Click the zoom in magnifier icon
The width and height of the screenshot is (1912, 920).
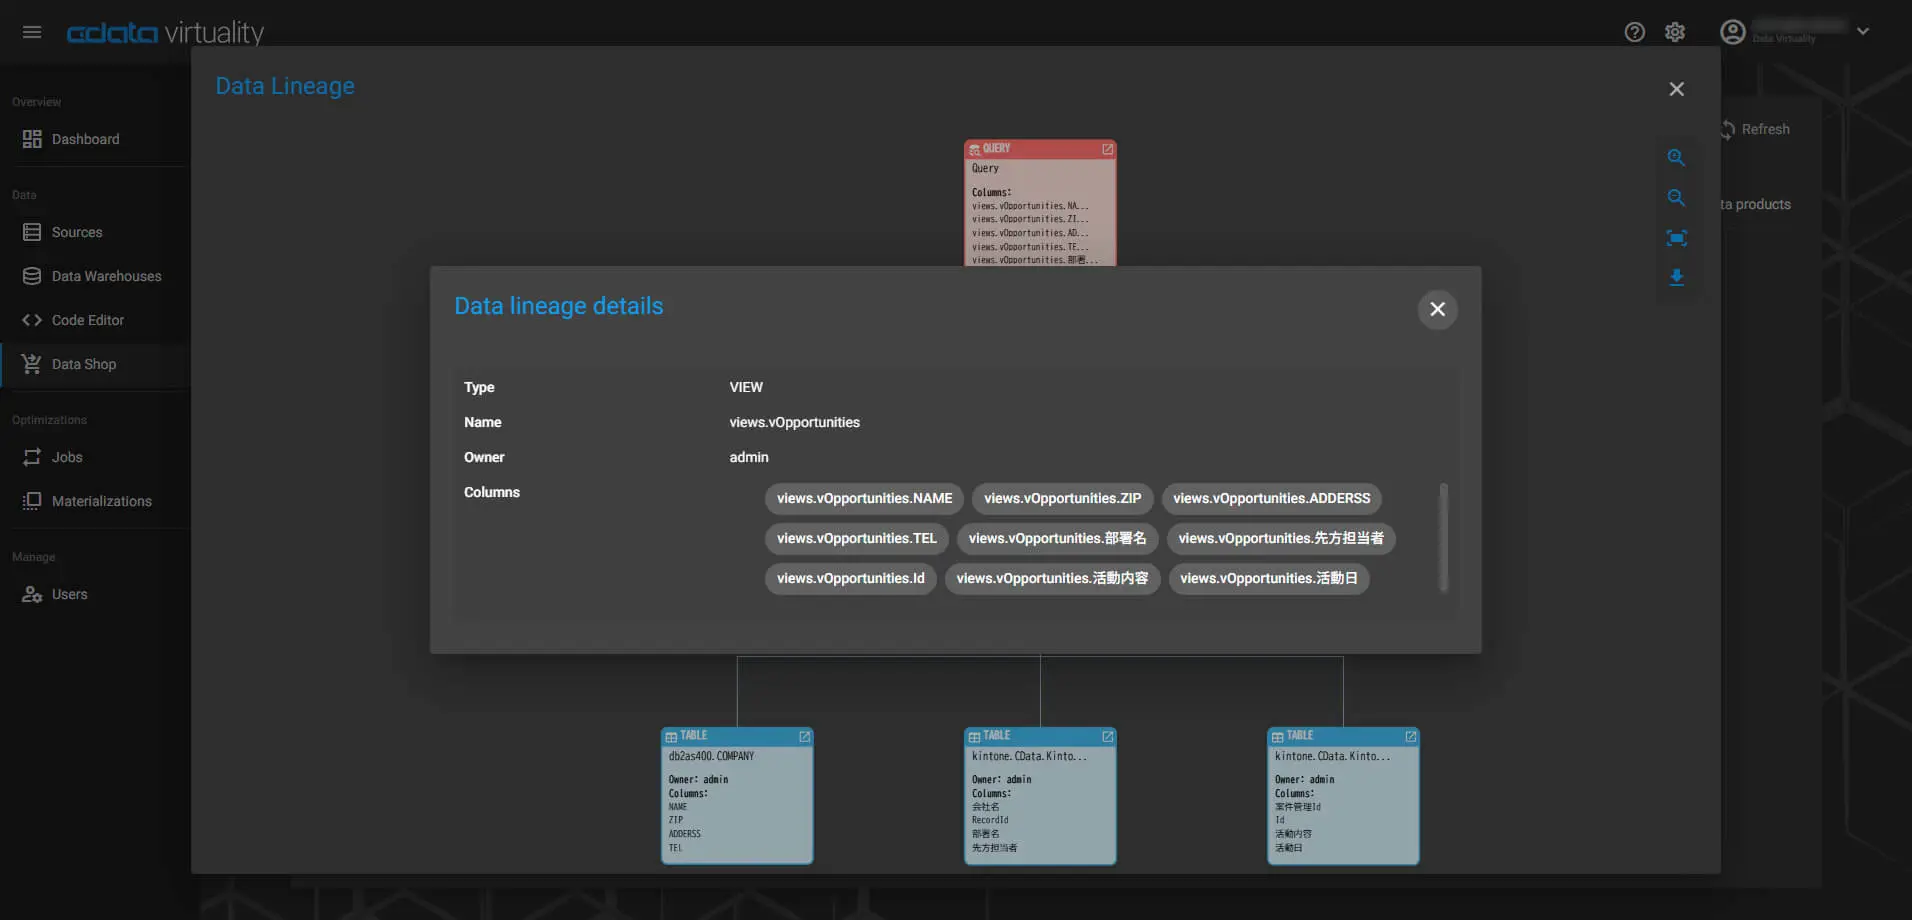click(x=1676, y=158)
